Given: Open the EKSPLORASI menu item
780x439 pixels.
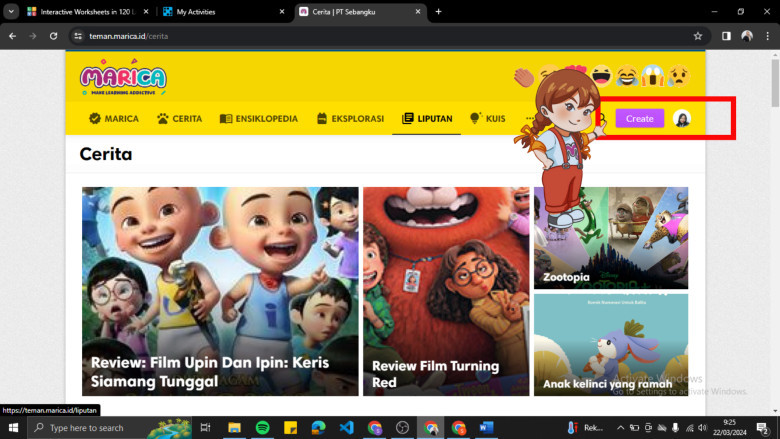Looking at the screenshot, I should pos(350,118).
